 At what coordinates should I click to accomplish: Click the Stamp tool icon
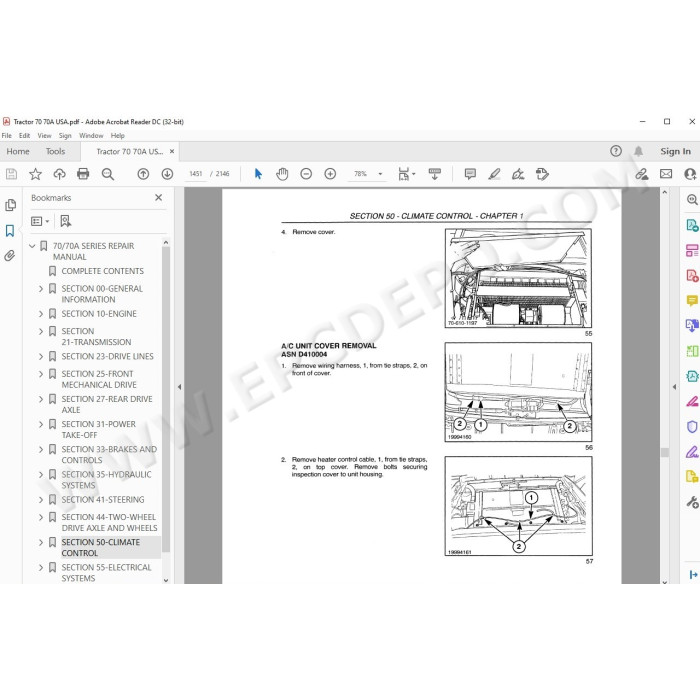pos(542,174)
